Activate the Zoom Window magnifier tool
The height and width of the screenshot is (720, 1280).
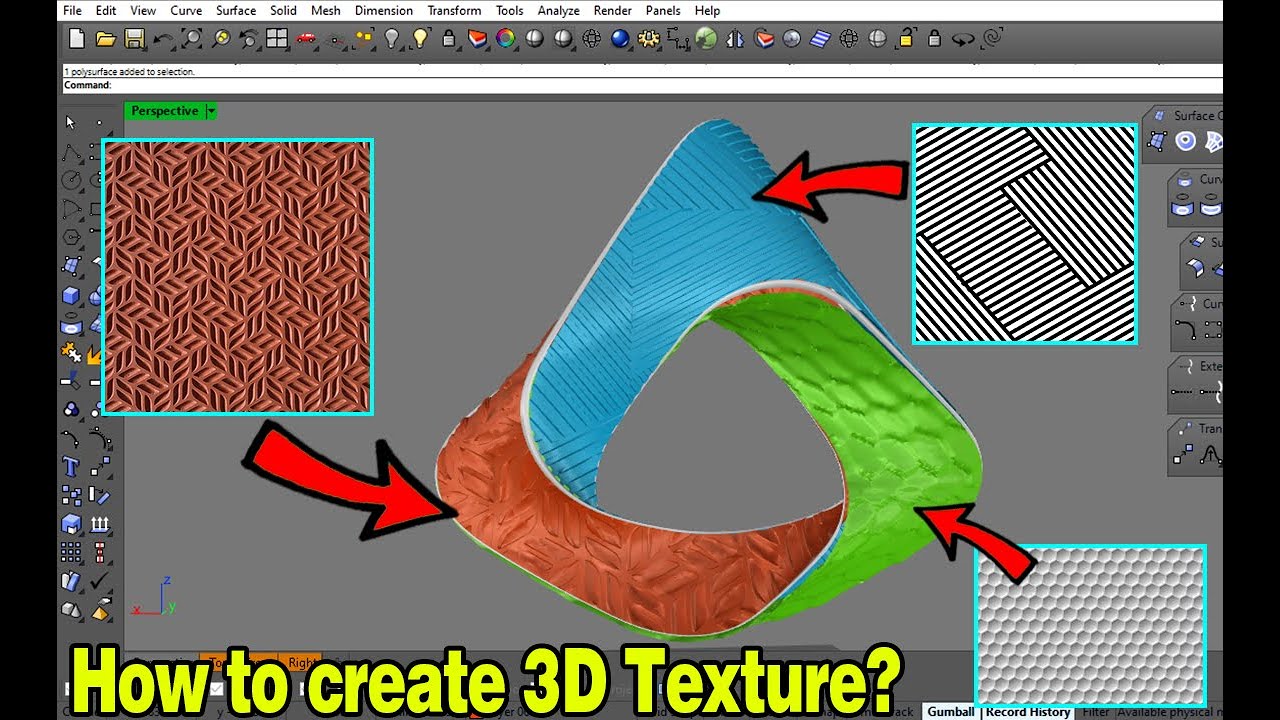click(x=191, y=39)
